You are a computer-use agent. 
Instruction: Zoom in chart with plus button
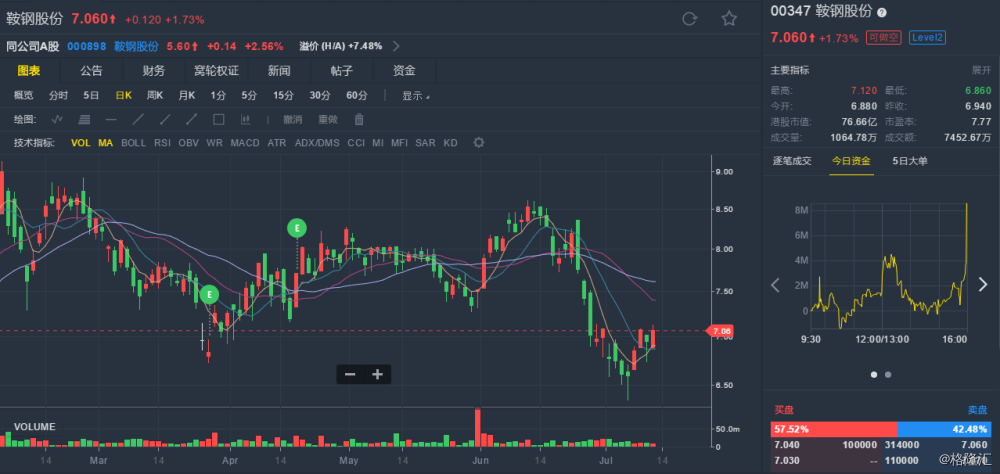coord(377,374)
